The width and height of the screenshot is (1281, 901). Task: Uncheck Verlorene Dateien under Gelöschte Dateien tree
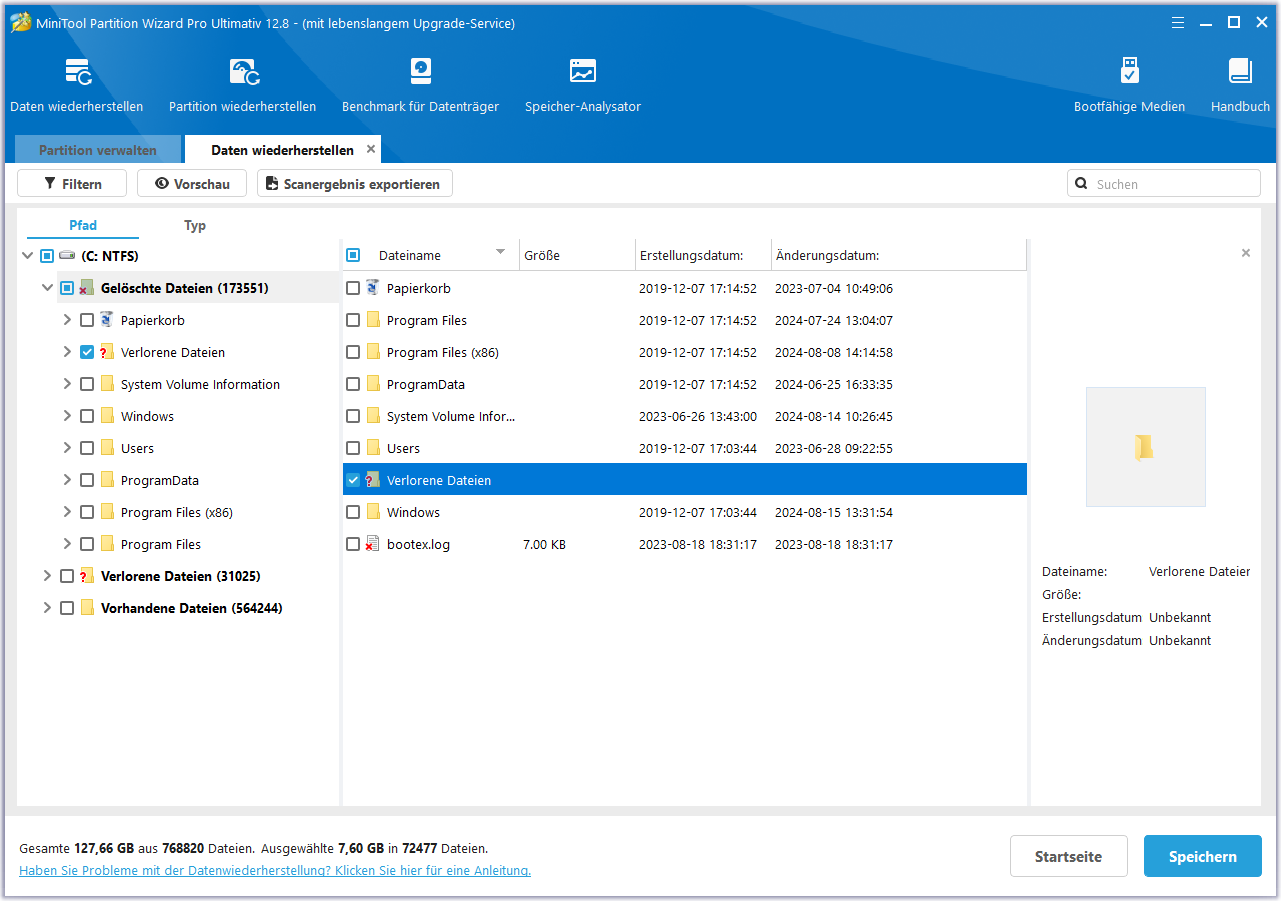tap(87, 352)
